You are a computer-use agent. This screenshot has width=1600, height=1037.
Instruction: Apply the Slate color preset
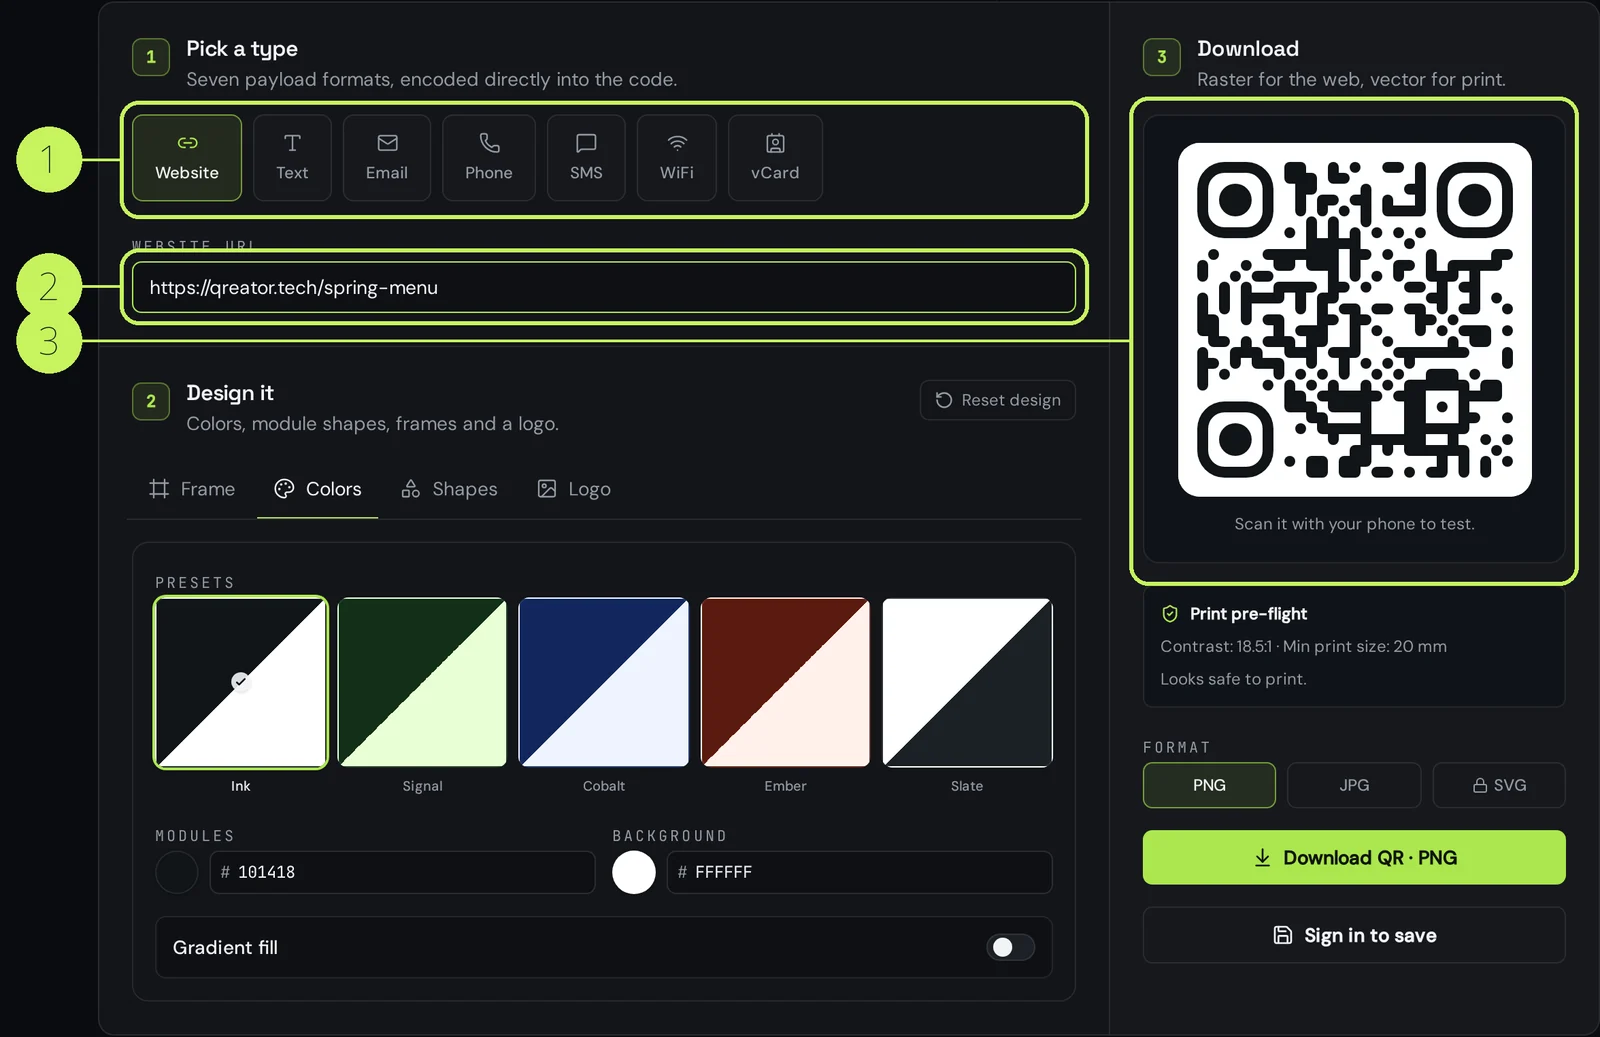967,683
